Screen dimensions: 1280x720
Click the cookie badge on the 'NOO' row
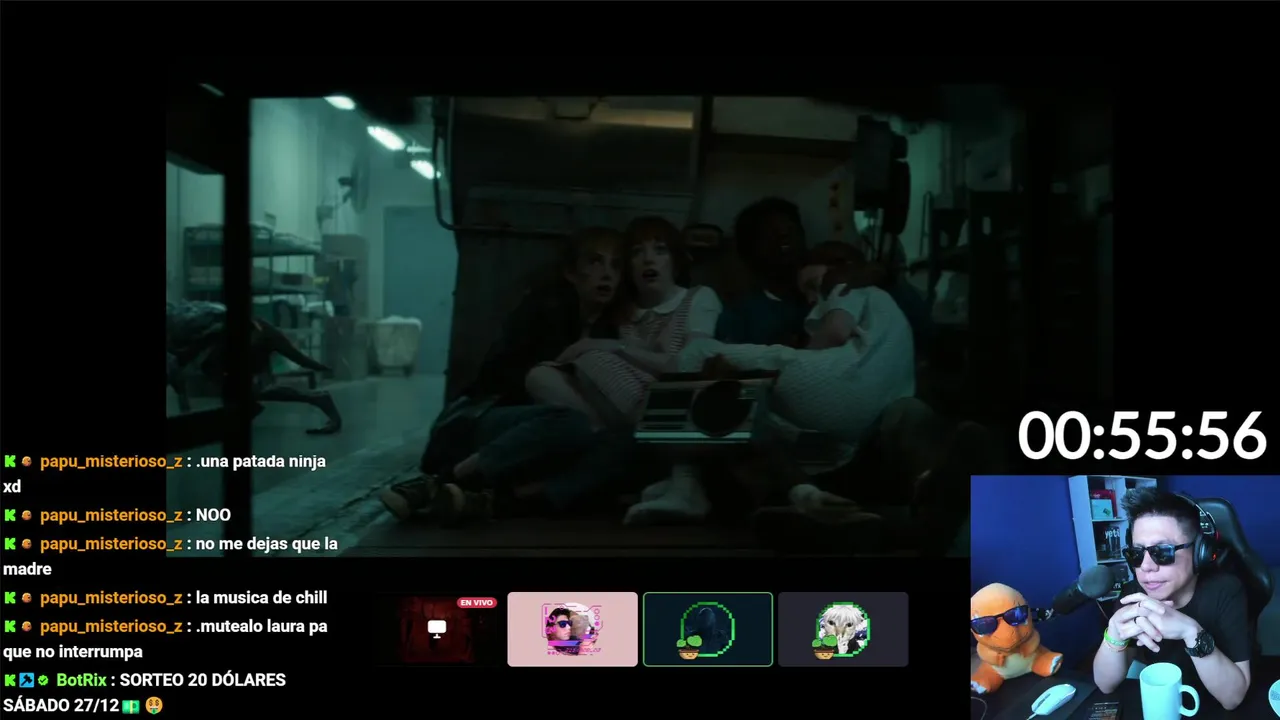27,516
